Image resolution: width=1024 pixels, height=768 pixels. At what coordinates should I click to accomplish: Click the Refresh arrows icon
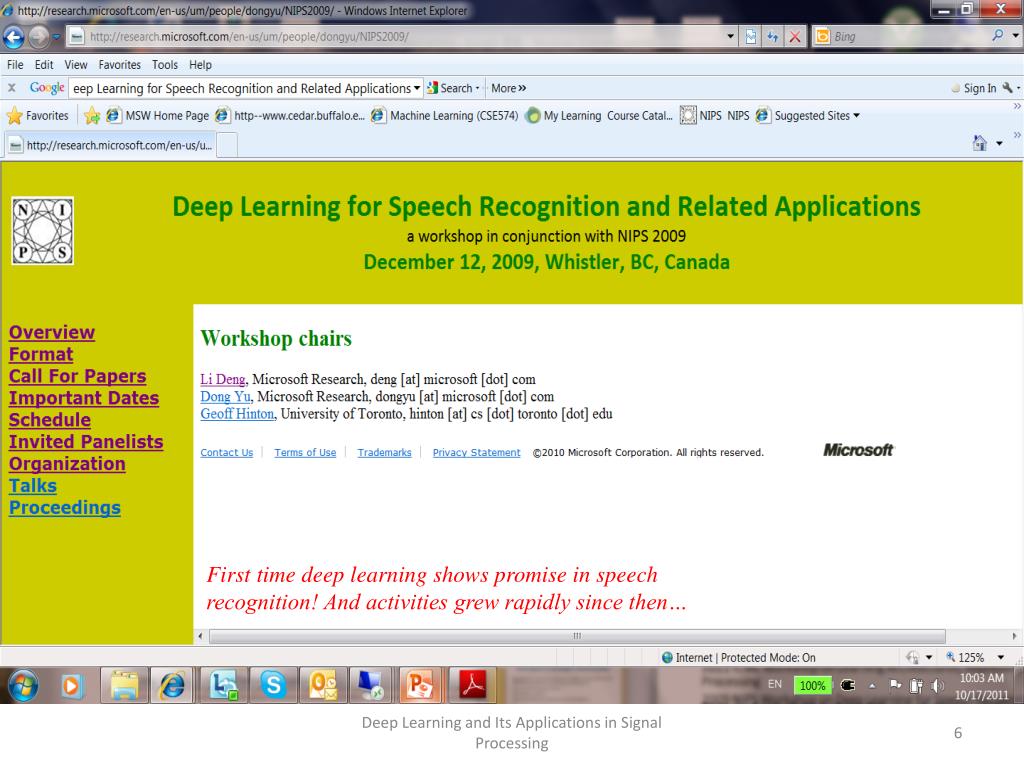click(773, 37)
